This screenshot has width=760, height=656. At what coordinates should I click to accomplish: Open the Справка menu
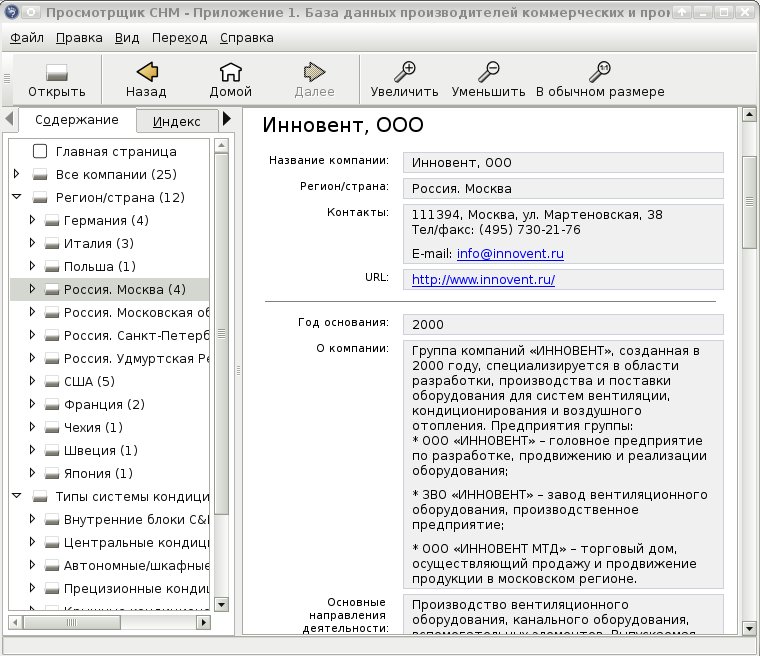(x=247, y=38)
